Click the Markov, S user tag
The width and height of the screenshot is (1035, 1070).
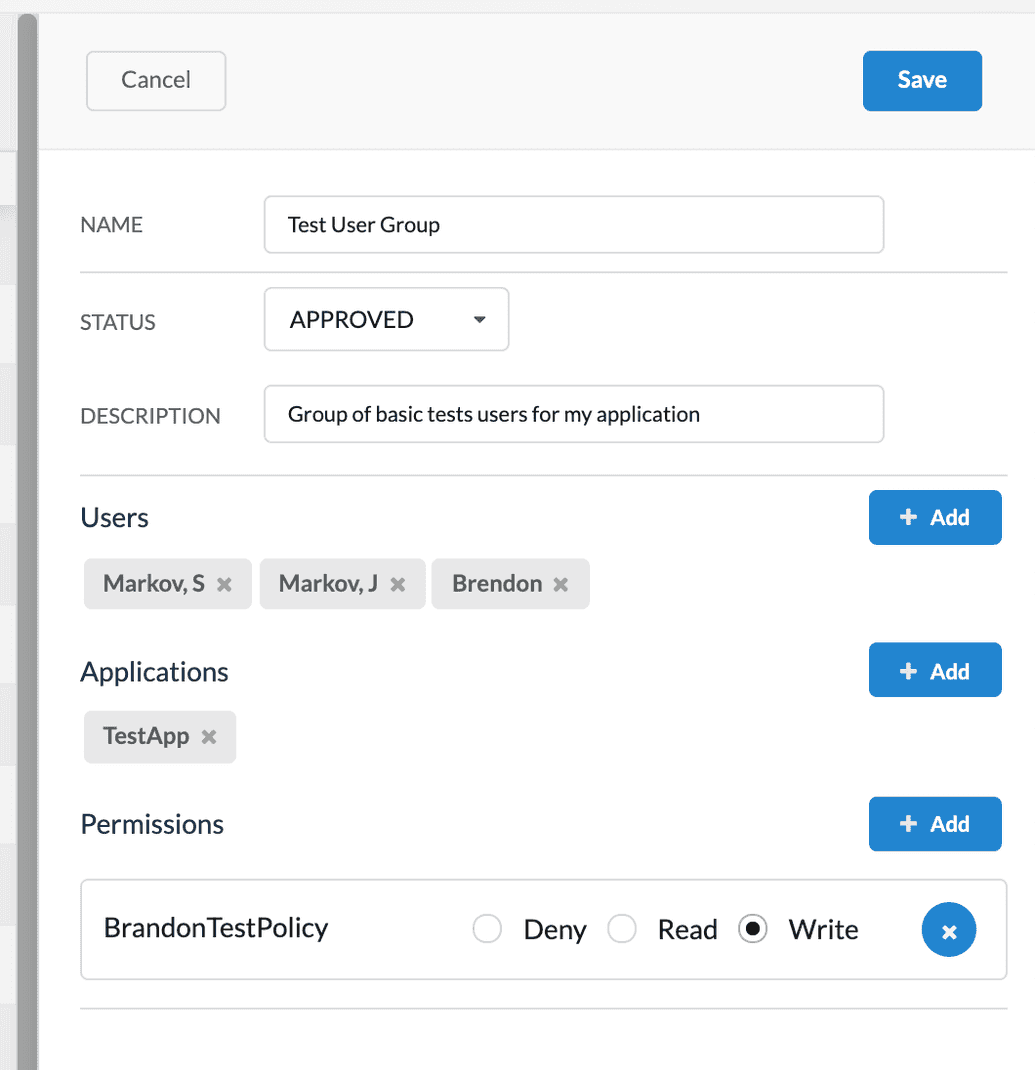pos(154,584)
